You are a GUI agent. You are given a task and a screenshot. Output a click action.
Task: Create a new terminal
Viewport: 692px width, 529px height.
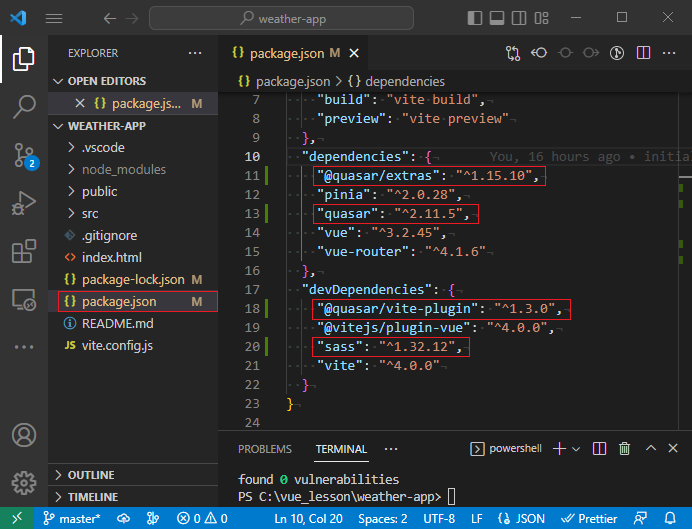coord(559,448)
